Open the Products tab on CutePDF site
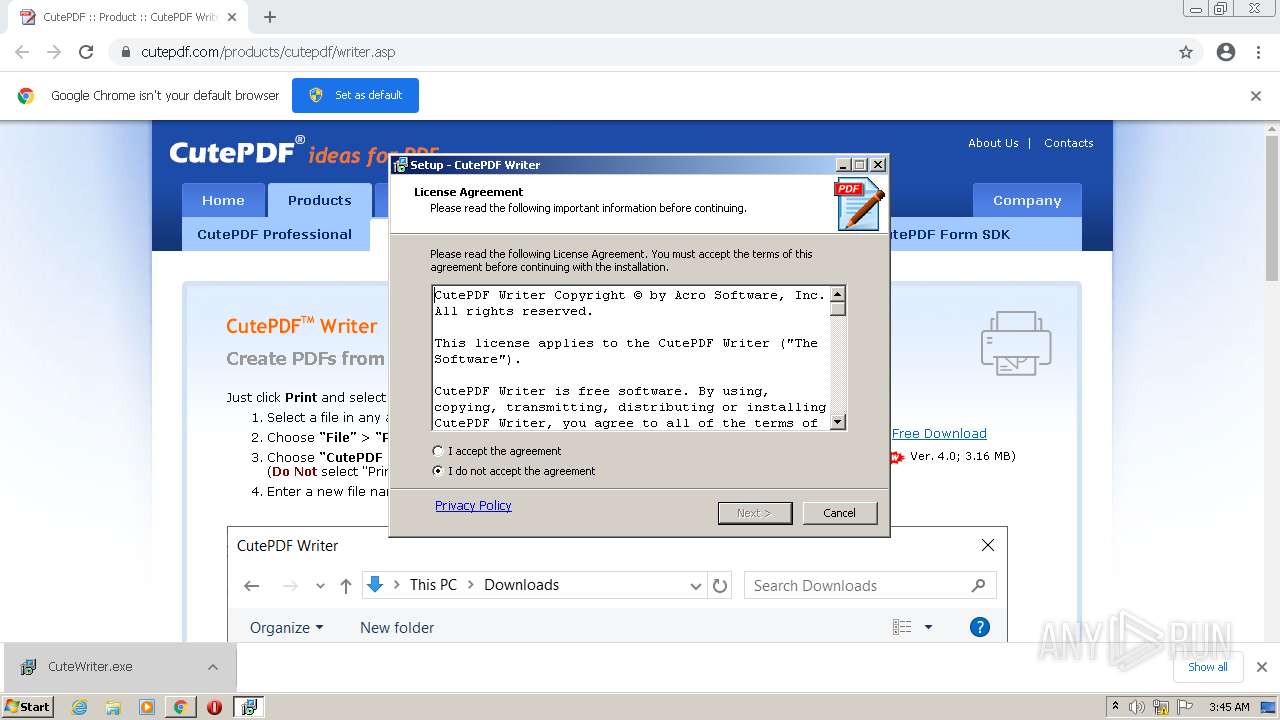1280x720 pixels. click(x=320, y=200)
